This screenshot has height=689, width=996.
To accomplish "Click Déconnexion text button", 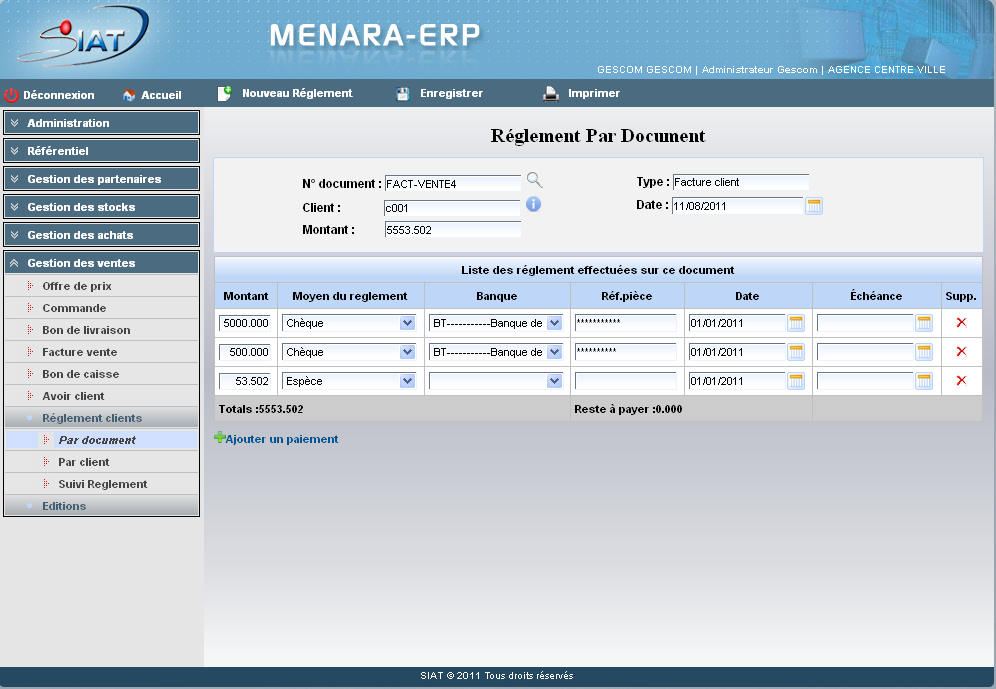I will pos(58,95).
